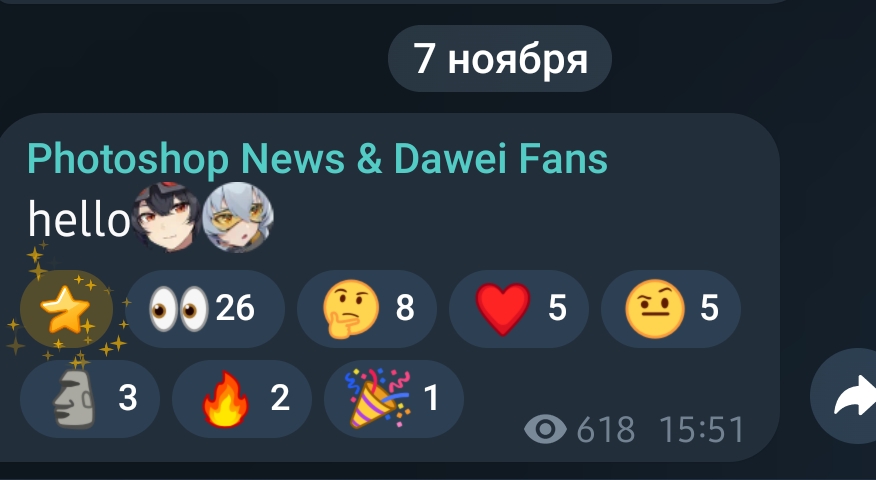Tap the moai statue reaction
876x480 pixels.
click(90, 399)
